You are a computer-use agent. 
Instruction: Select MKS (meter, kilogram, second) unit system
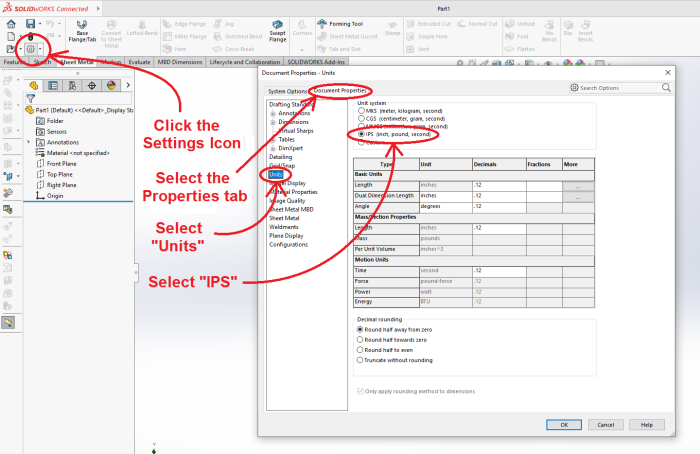[x=361, y=112]
